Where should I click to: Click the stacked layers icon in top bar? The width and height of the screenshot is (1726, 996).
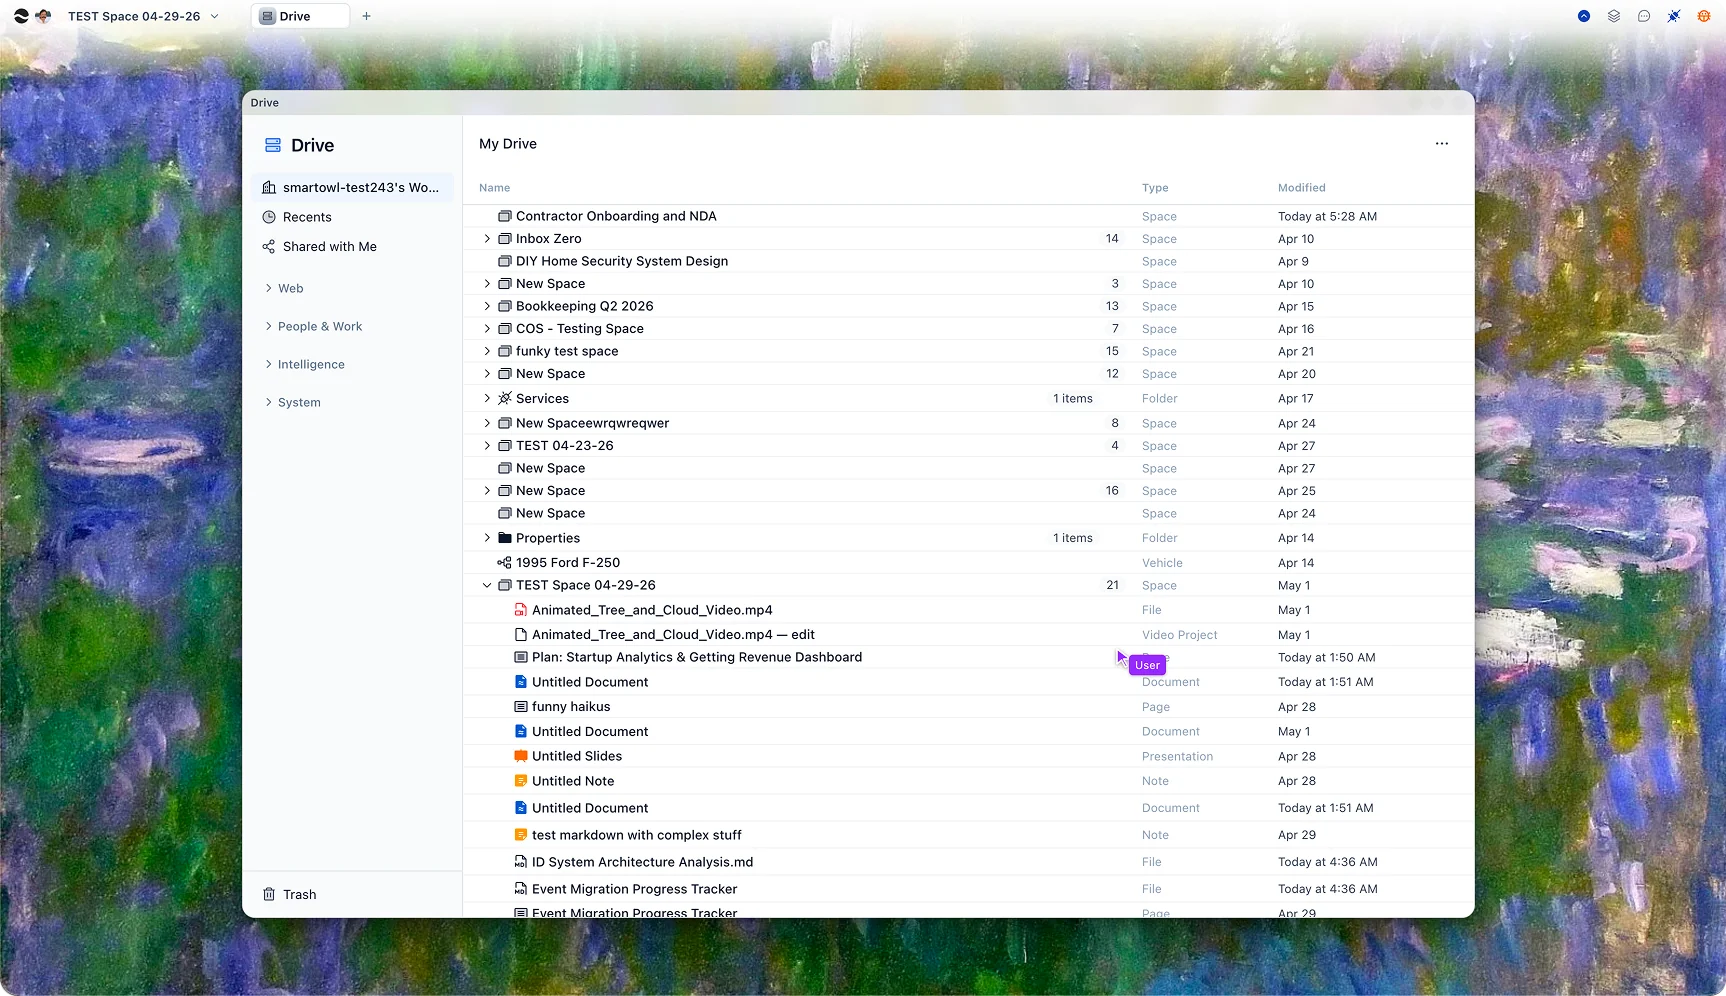point(1614,16)
